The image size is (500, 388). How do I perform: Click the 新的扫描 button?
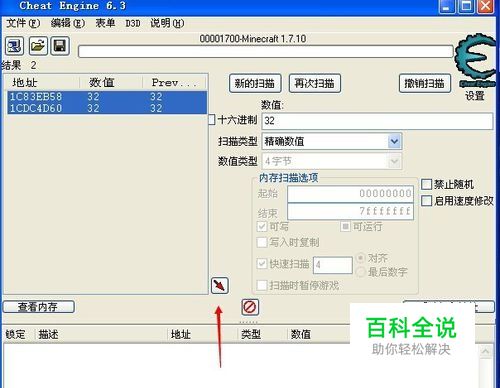coord(255,83)
